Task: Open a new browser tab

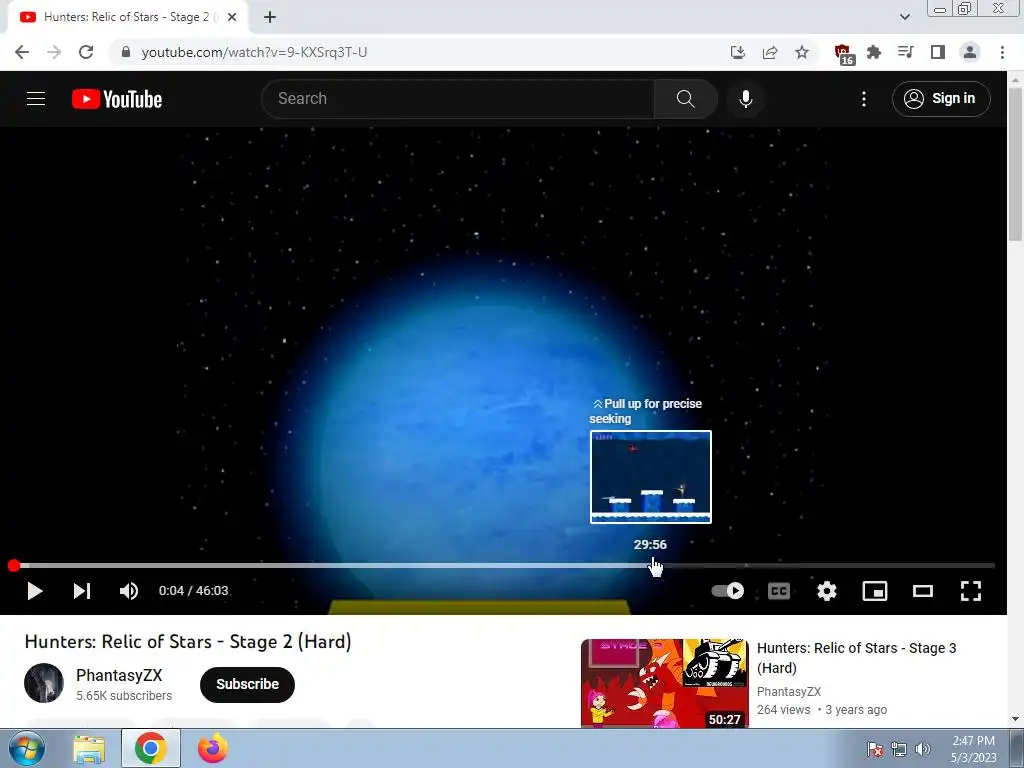Action: 270,18
